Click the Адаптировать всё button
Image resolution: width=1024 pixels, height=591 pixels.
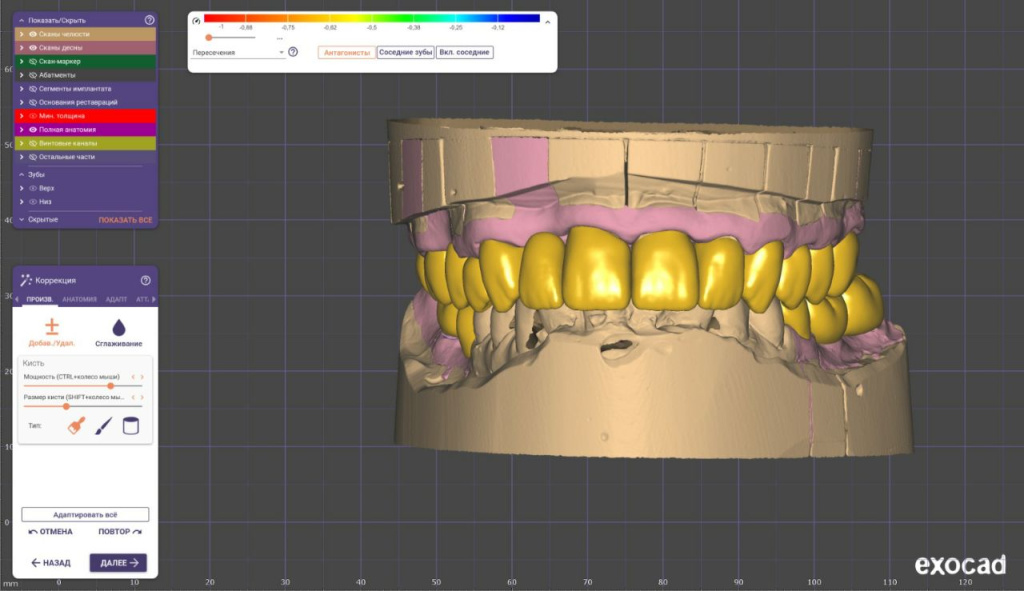click(85, 514)
